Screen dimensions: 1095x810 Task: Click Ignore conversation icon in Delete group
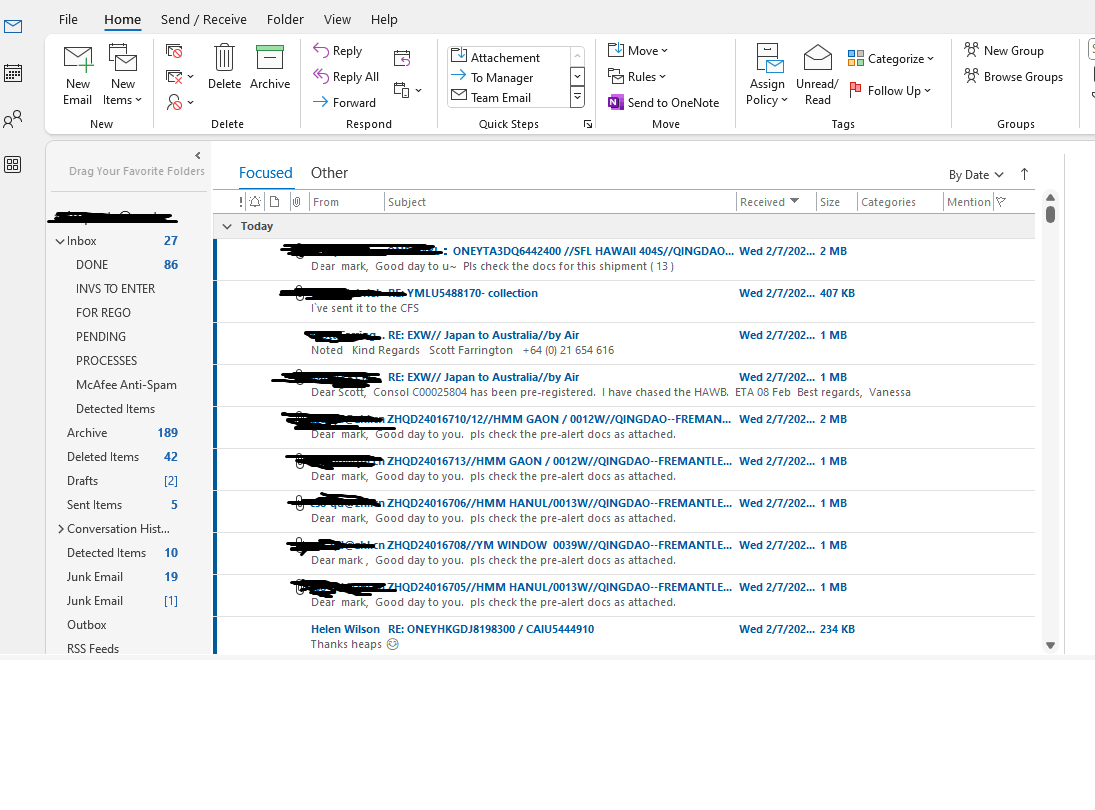coord(174,51)
